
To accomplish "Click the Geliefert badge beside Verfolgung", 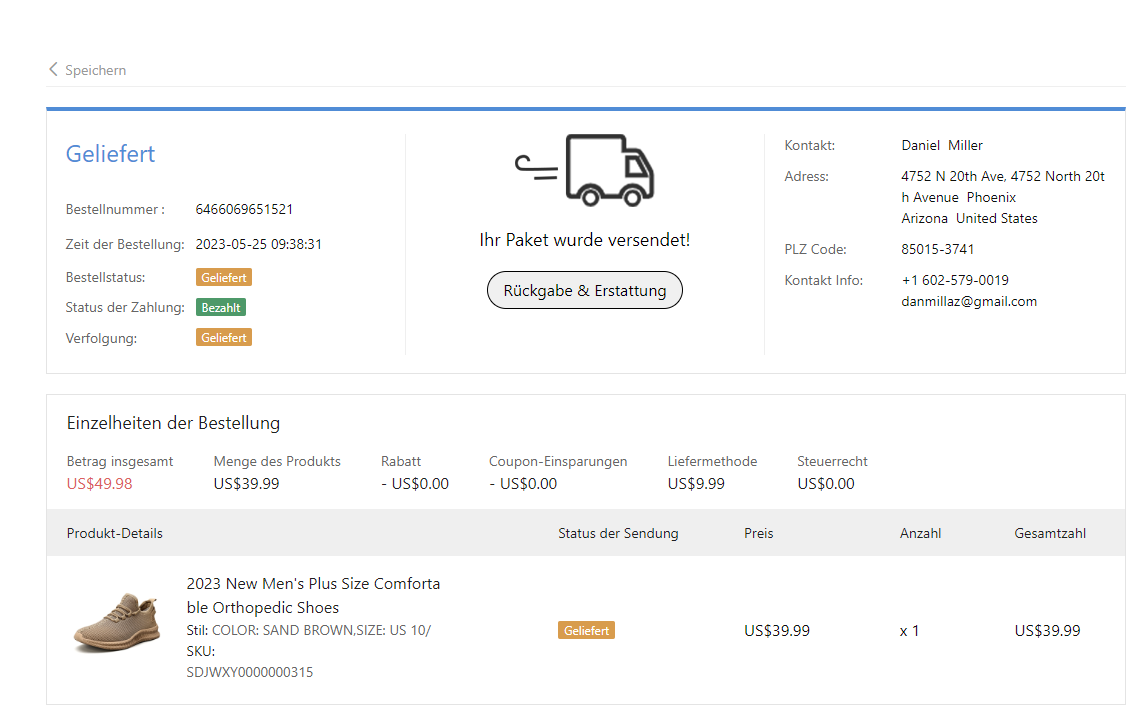I will (x=223, y=338).
